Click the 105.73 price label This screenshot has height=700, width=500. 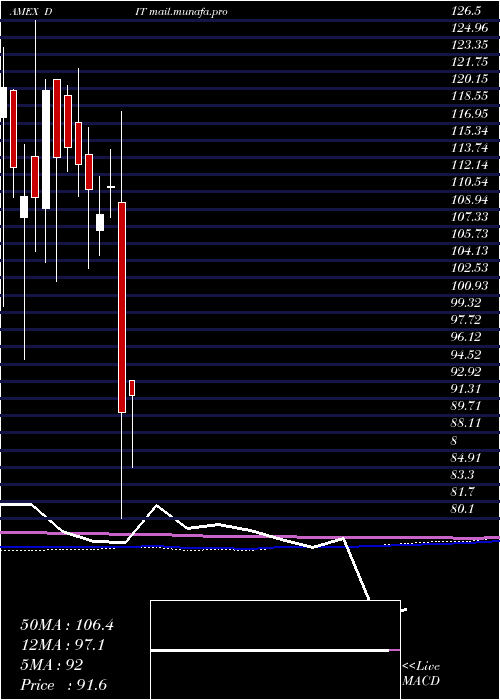(469, 234)
